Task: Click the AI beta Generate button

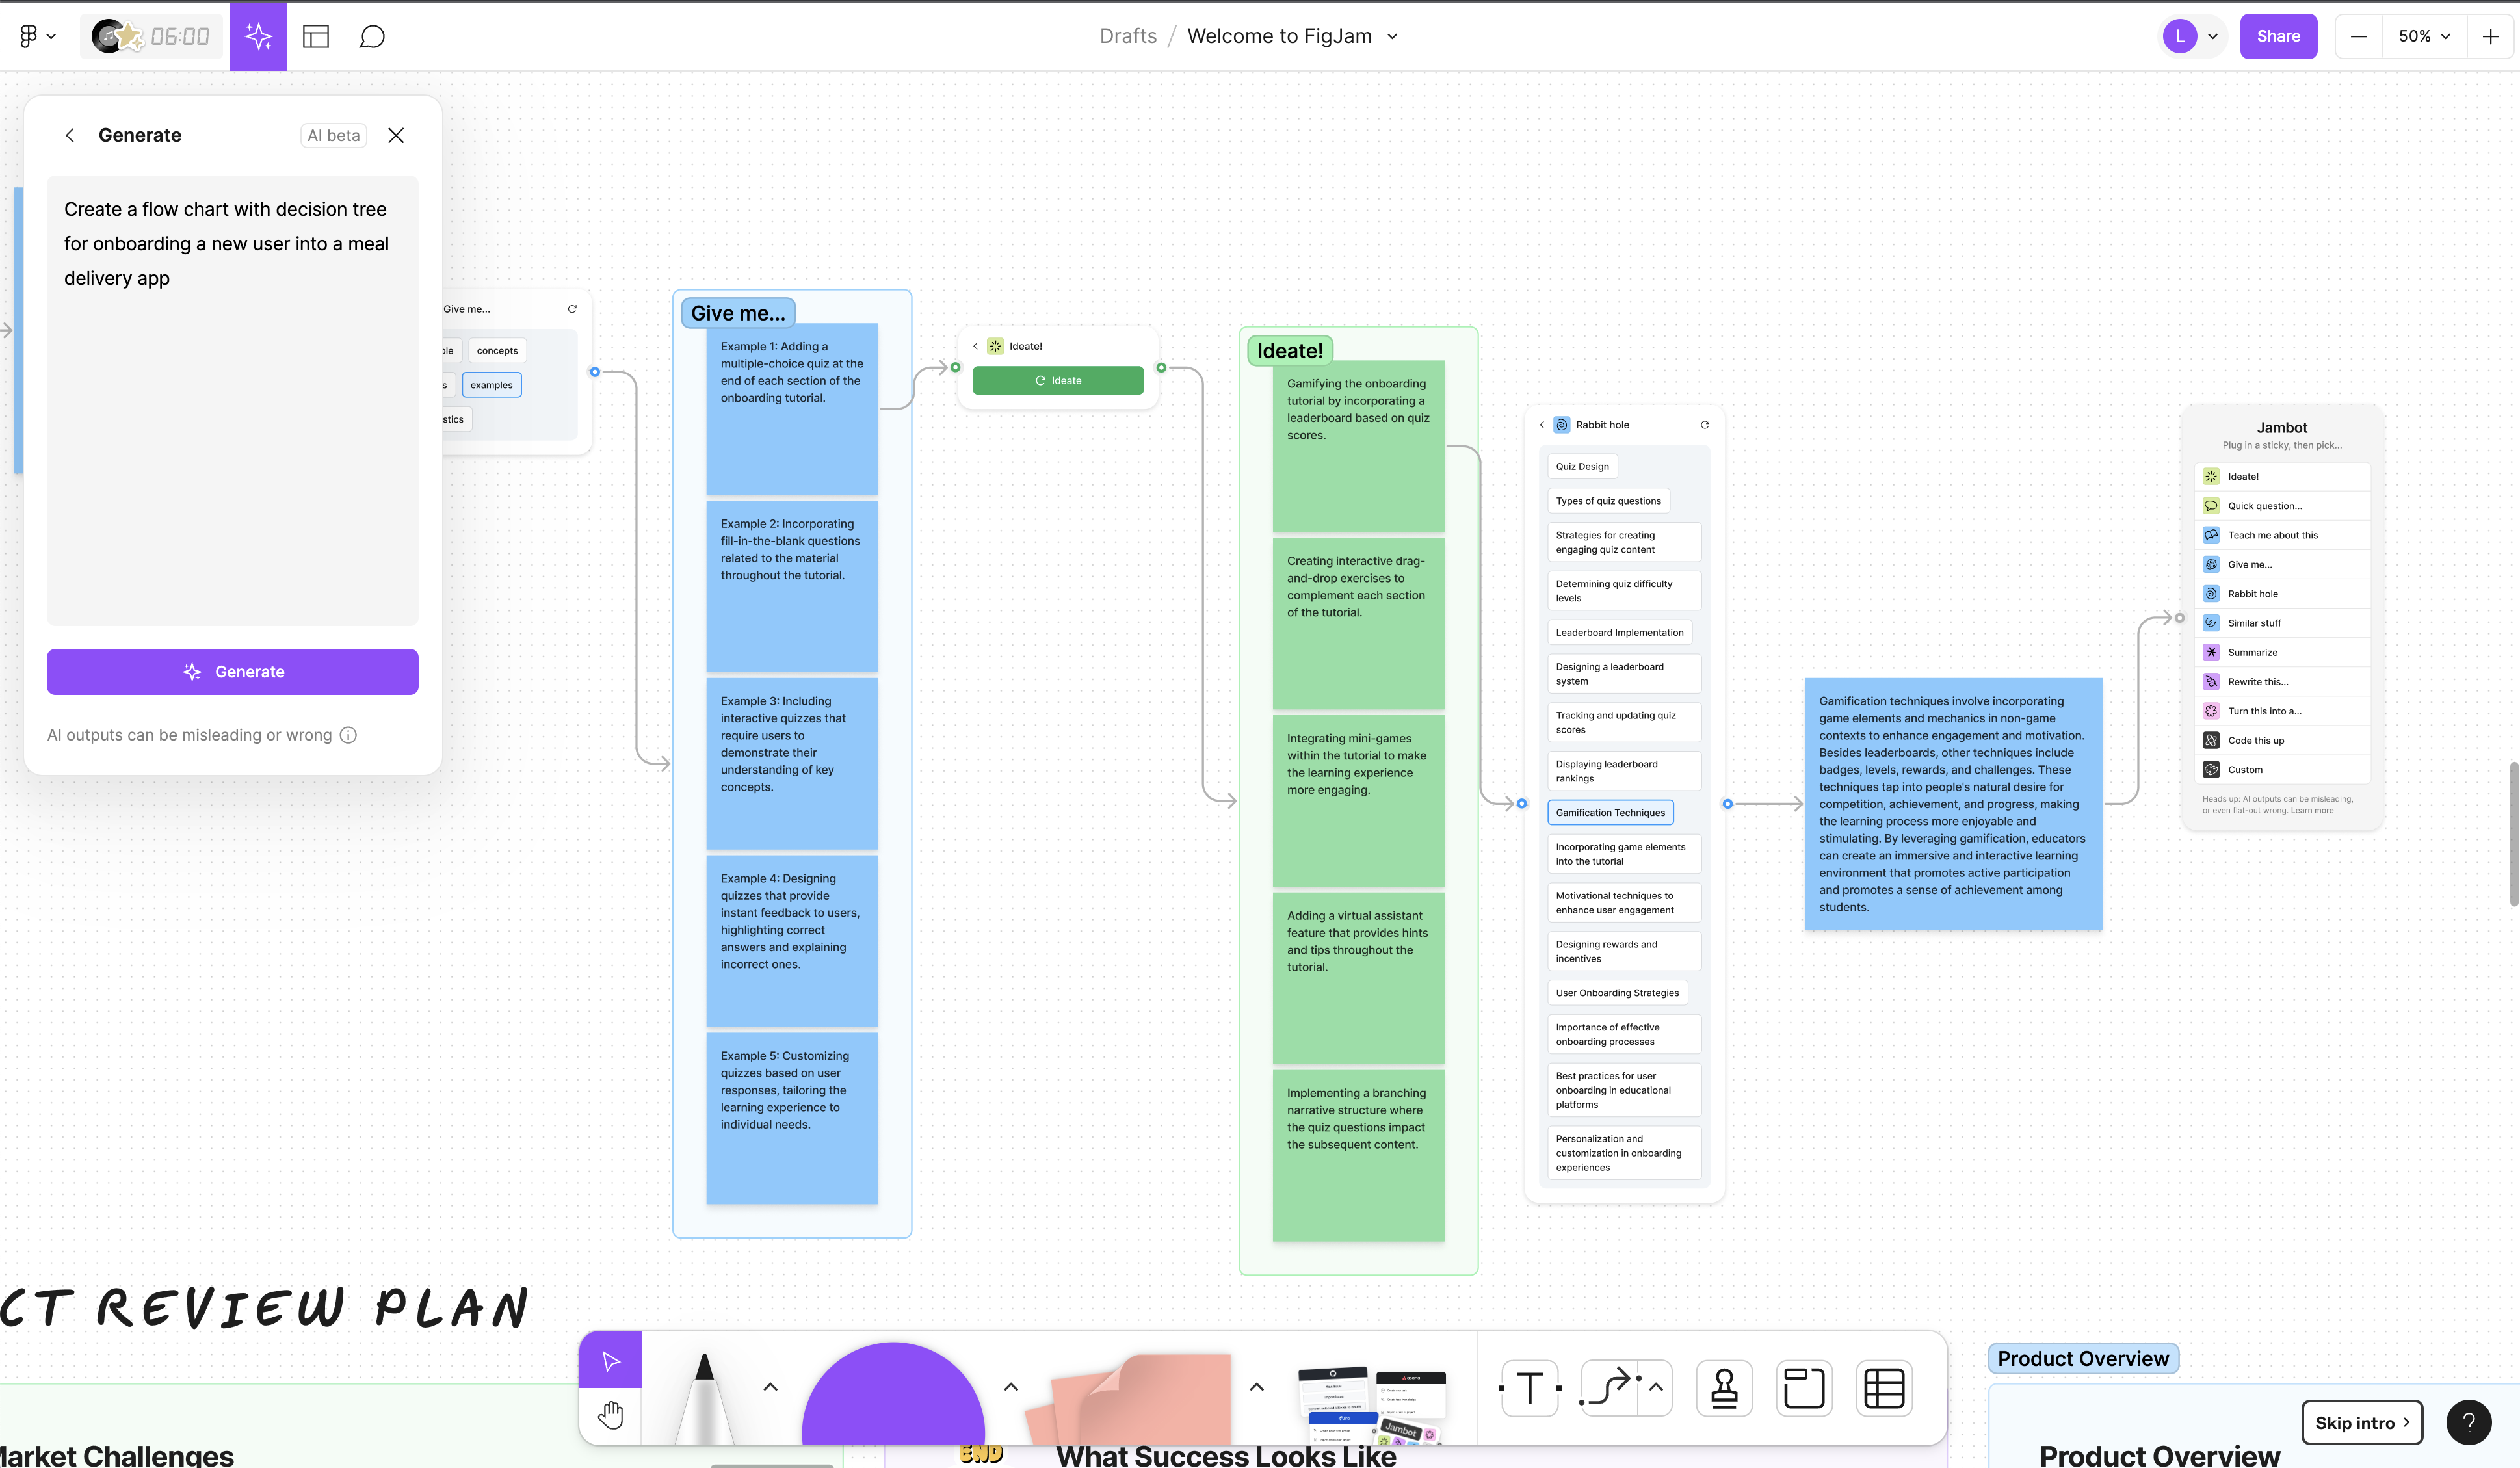Action: pos(231,671)
